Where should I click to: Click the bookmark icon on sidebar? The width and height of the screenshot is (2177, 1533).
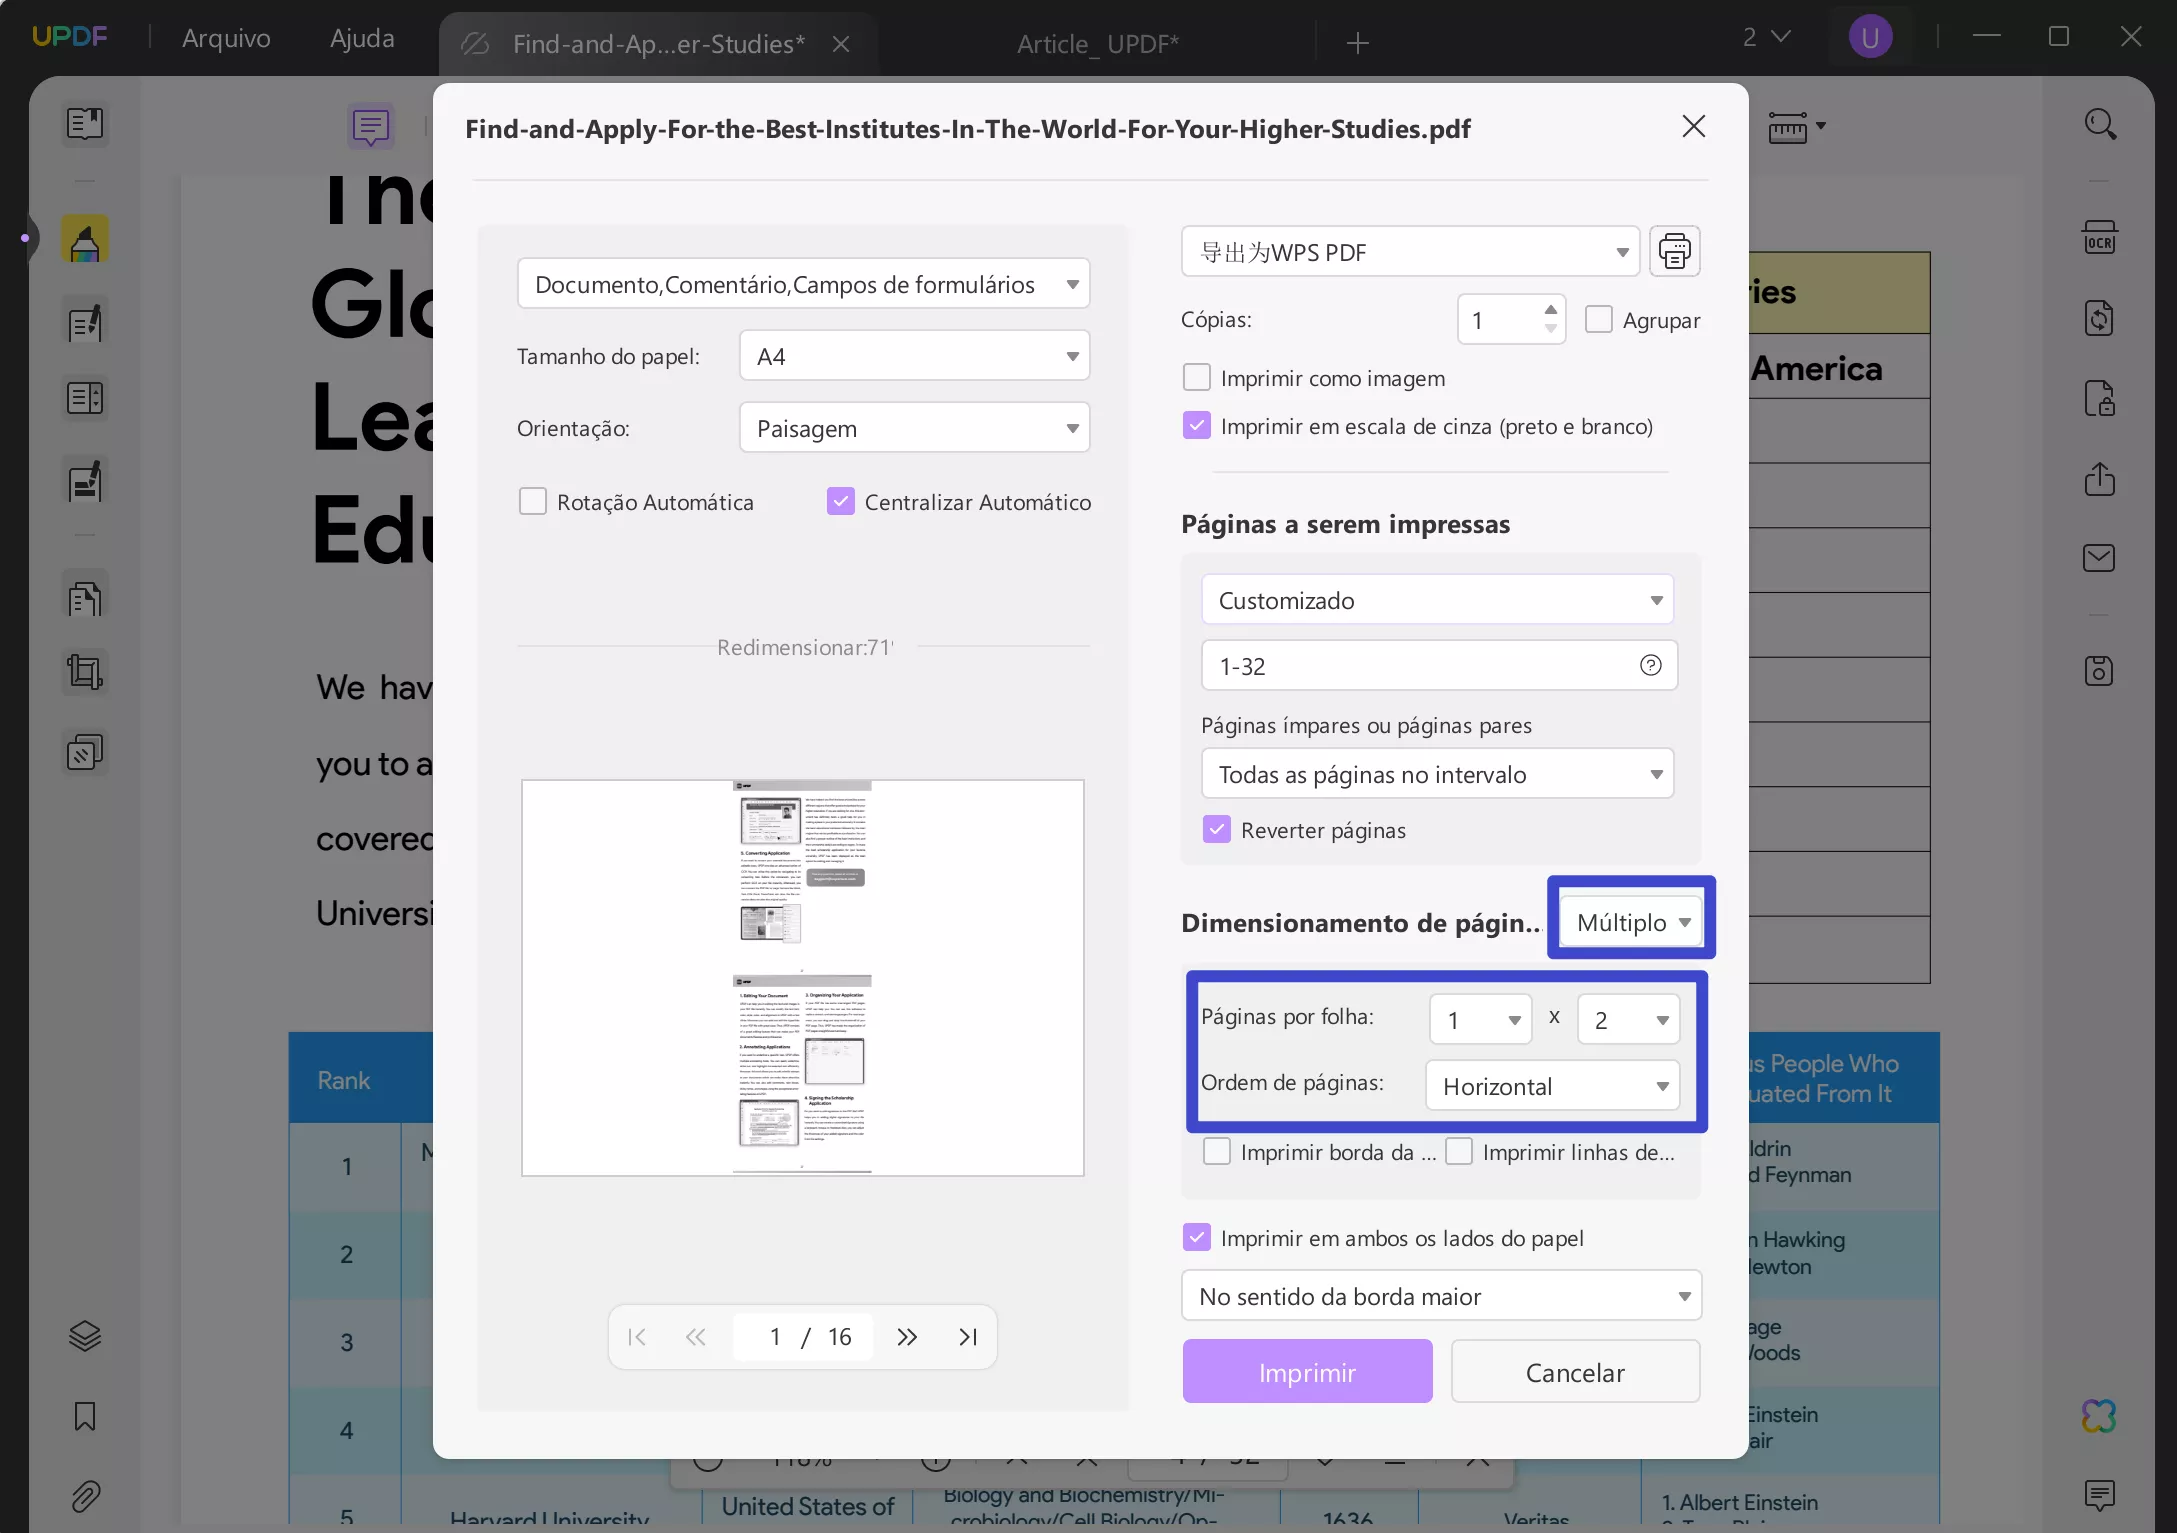click(85, 1415)
